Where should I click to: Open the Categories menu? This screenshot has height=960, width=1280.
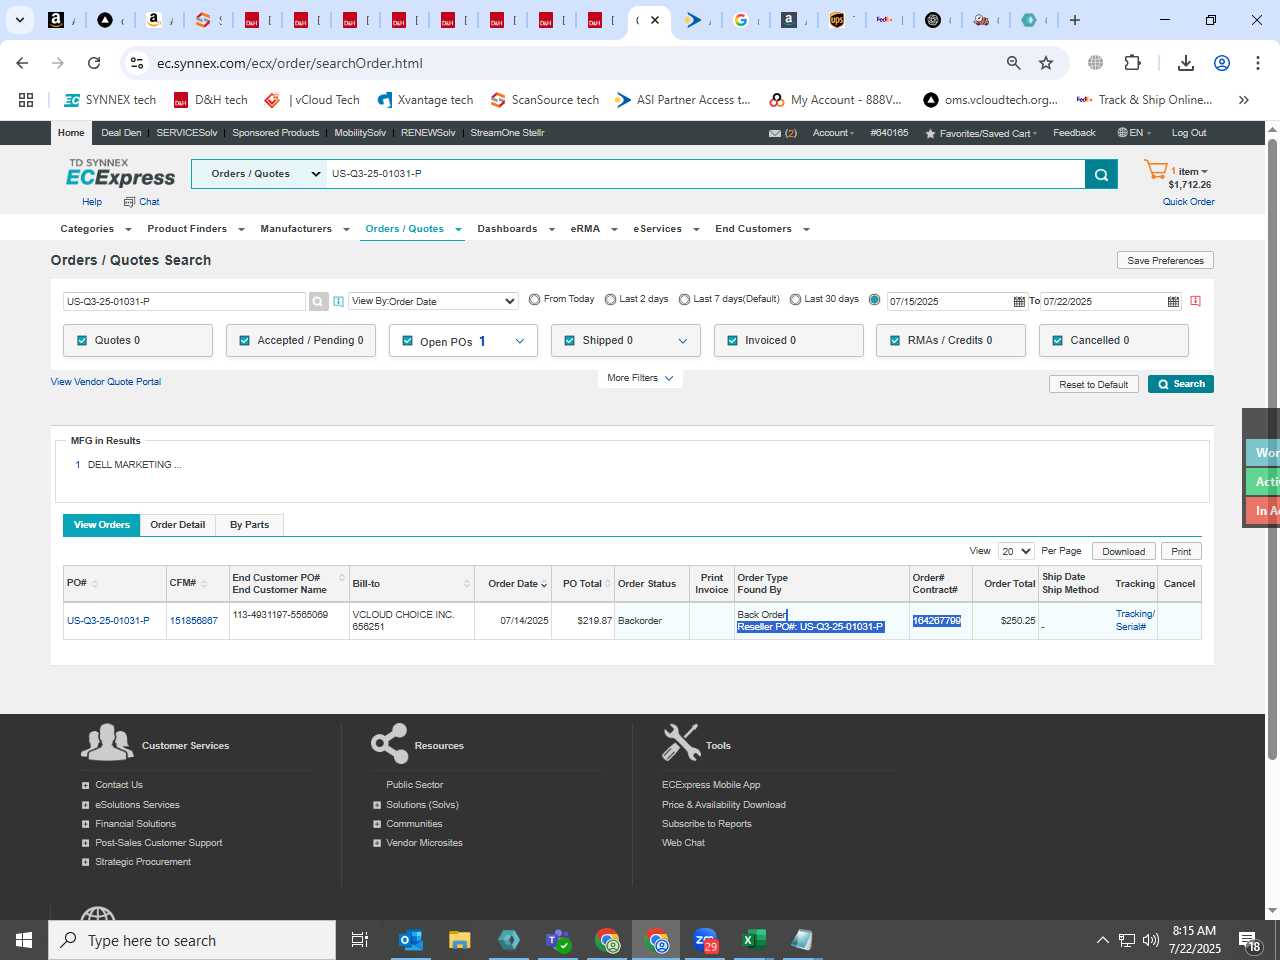coord(95,229)
